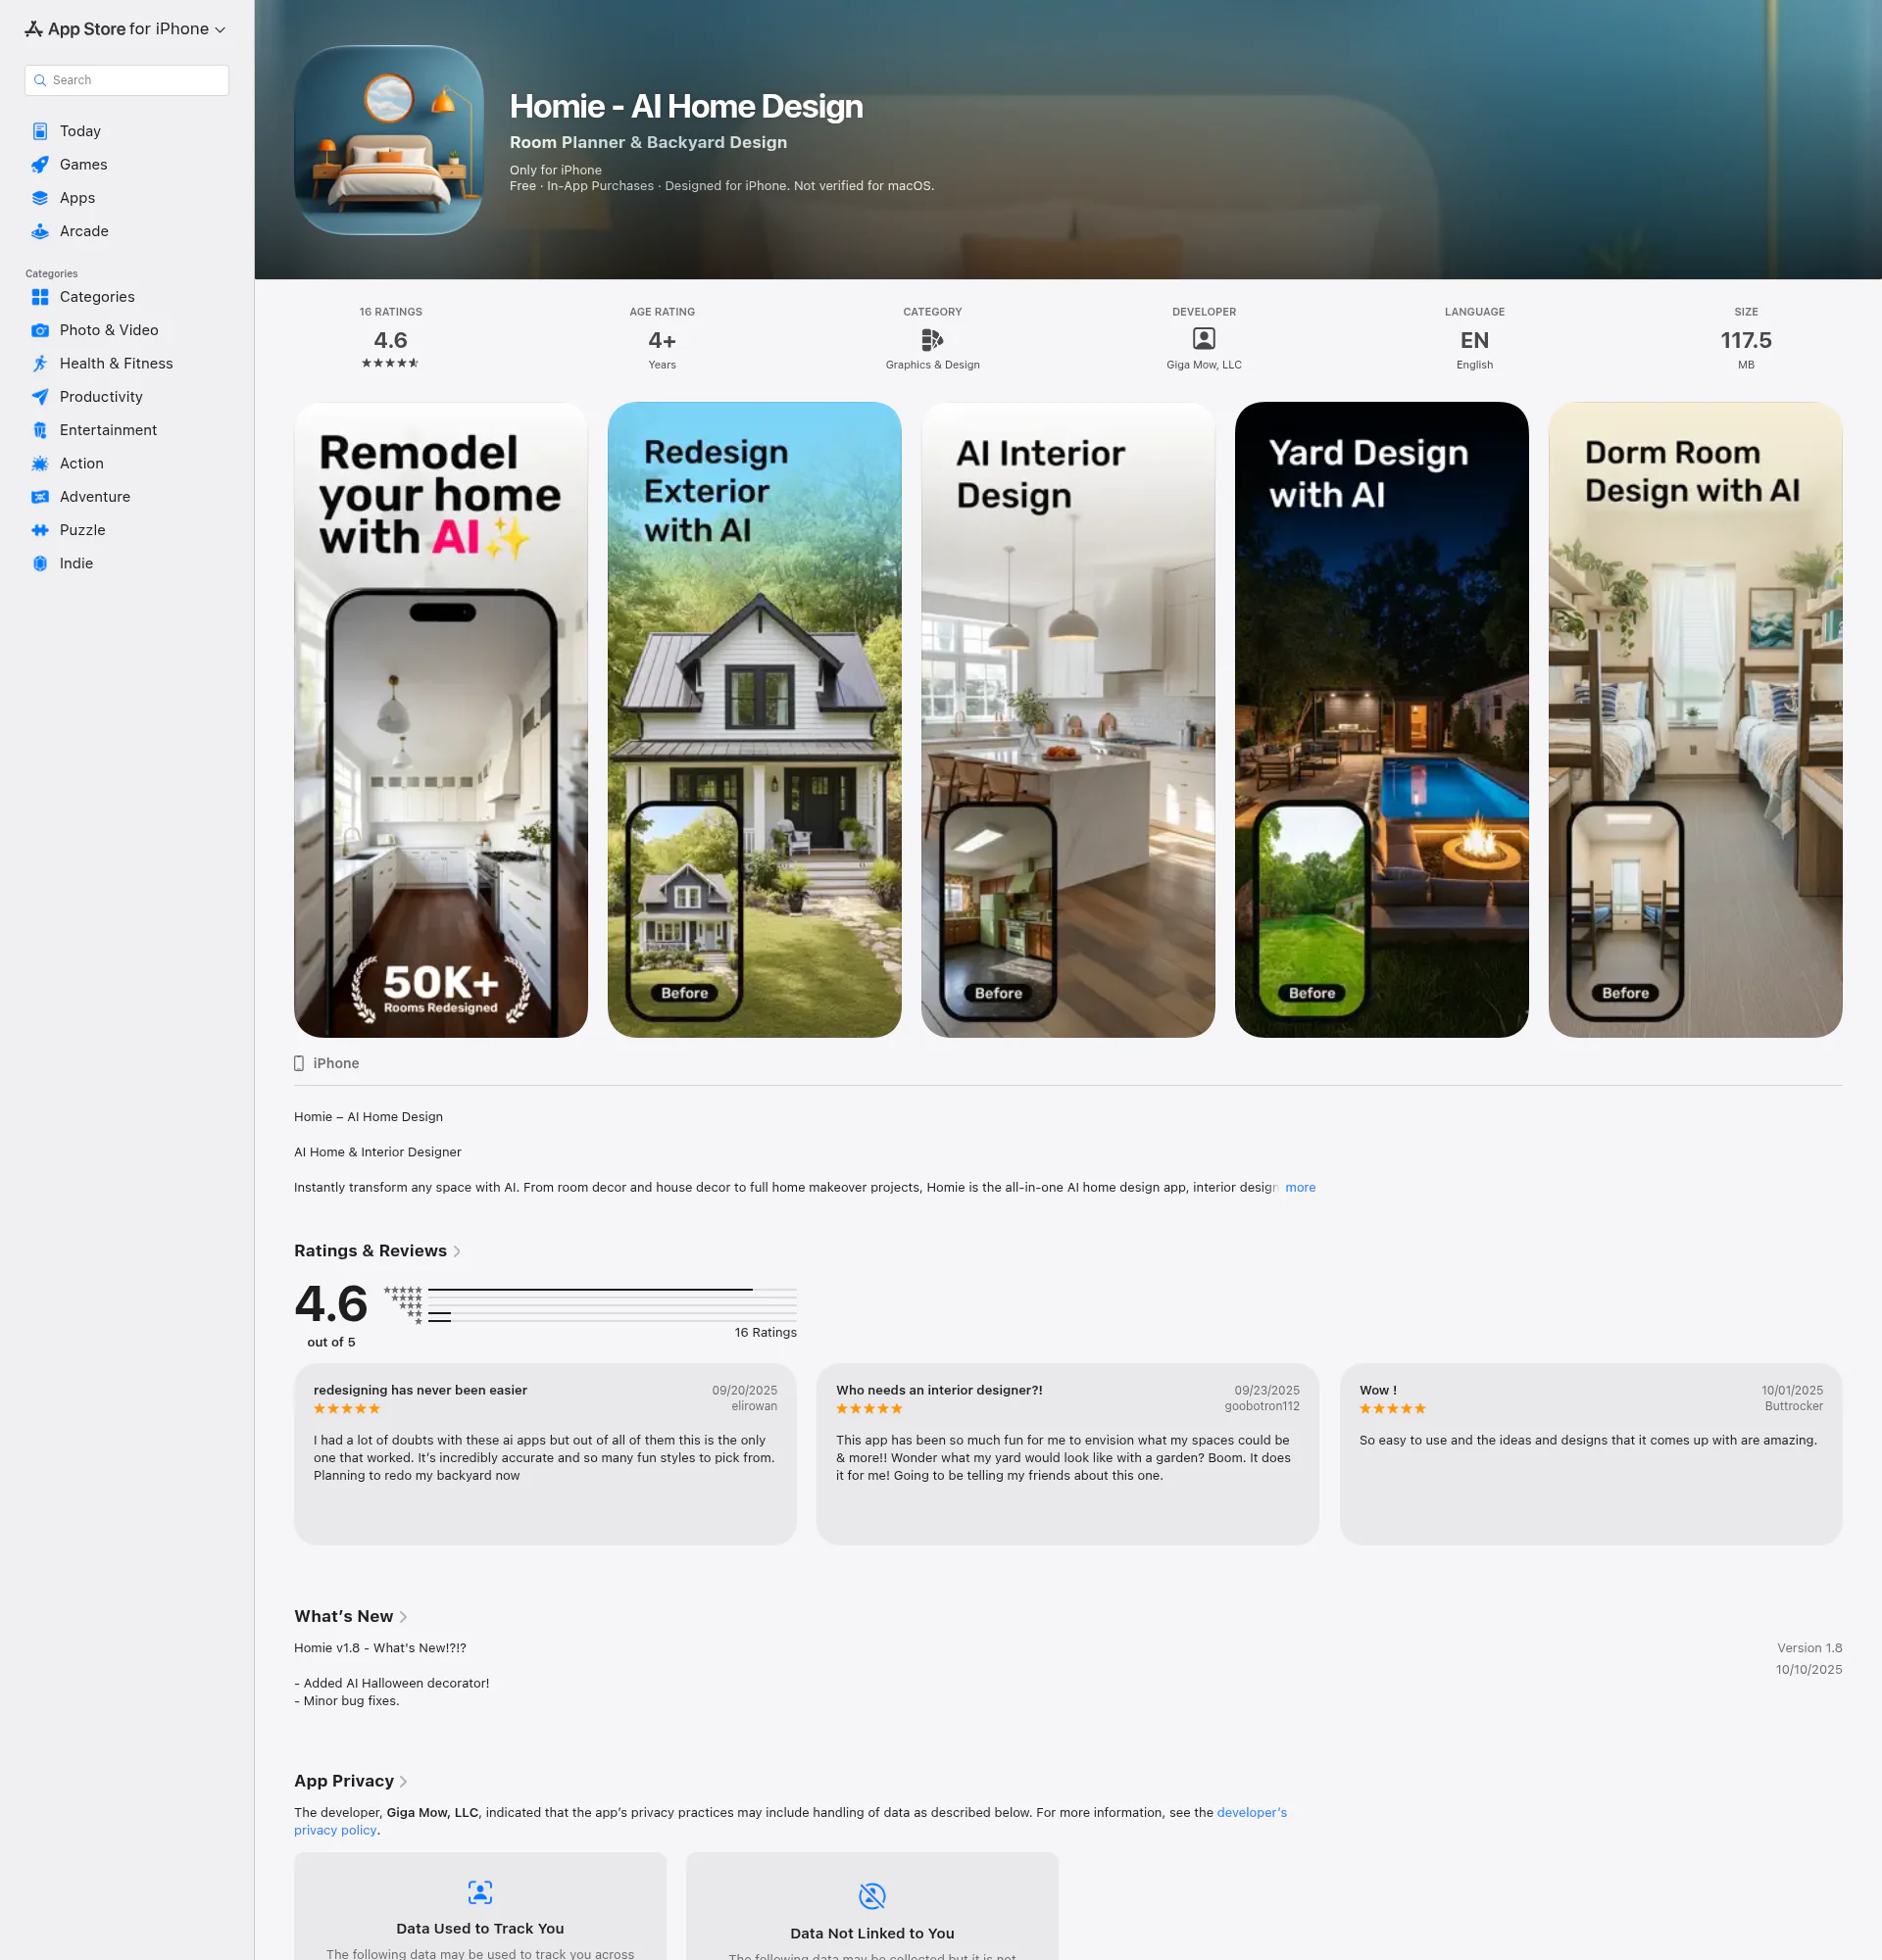Viewport: 1882px width, 1960px height.
Task: Select the Action burst icon
Action: (40, 463)
